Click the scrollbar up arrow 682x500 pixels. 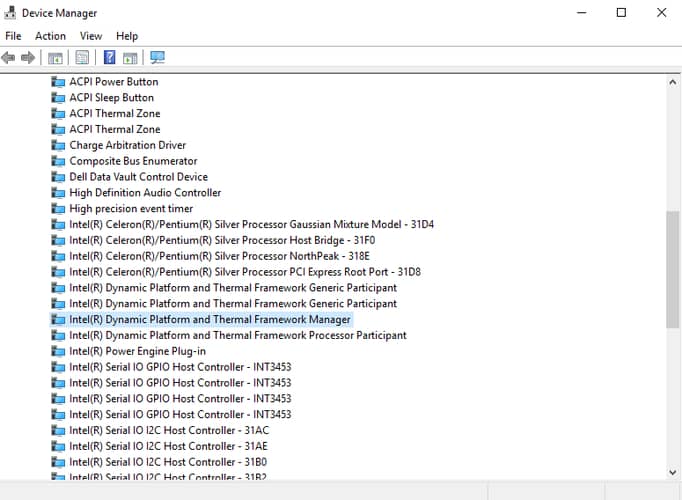coord(672,82)
